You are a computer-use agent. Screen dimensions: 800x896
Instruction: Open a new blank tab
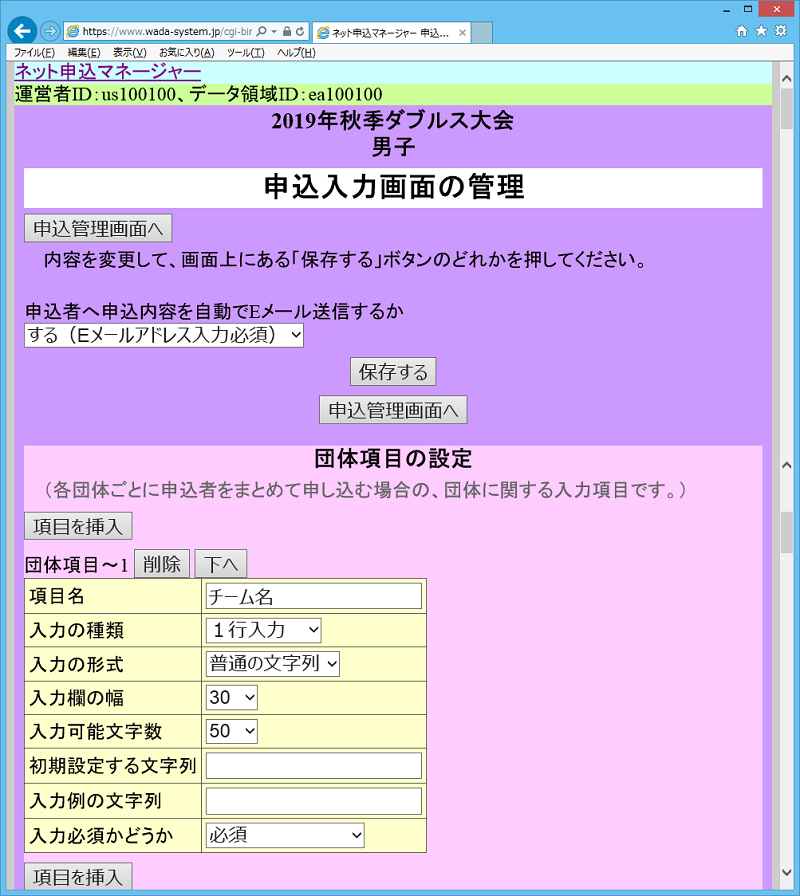coord(482,33)
